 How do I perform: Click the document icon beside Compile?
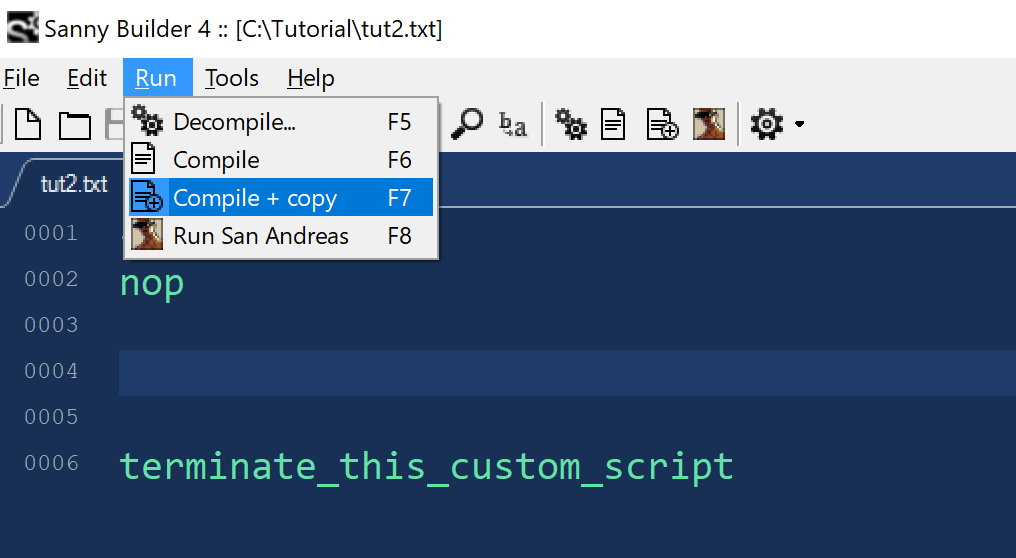click(x=143, y=159)
